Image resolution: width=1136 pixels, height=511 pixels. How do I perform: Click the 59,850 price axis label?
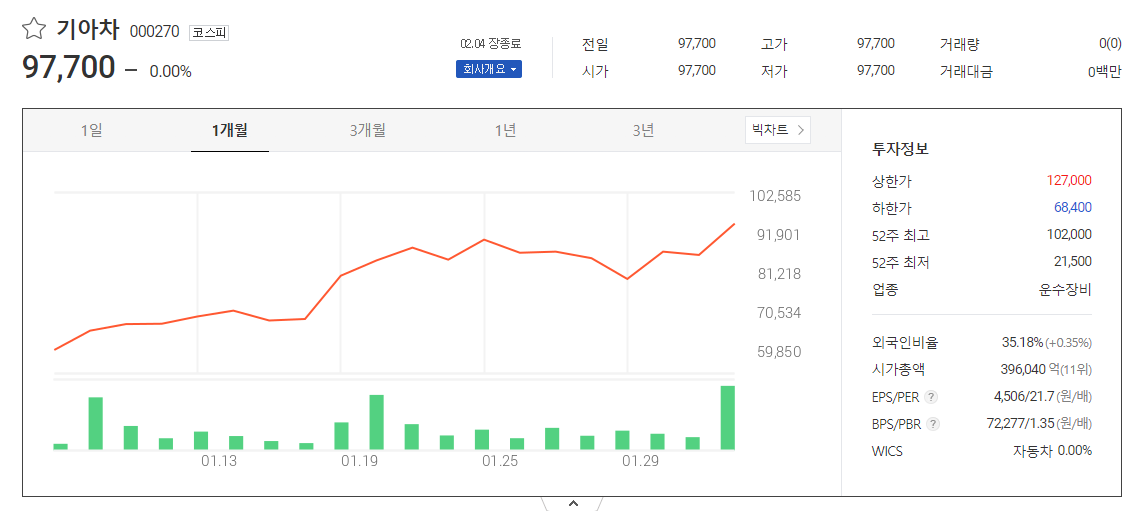pyautogui.click(x=779, y=352)
